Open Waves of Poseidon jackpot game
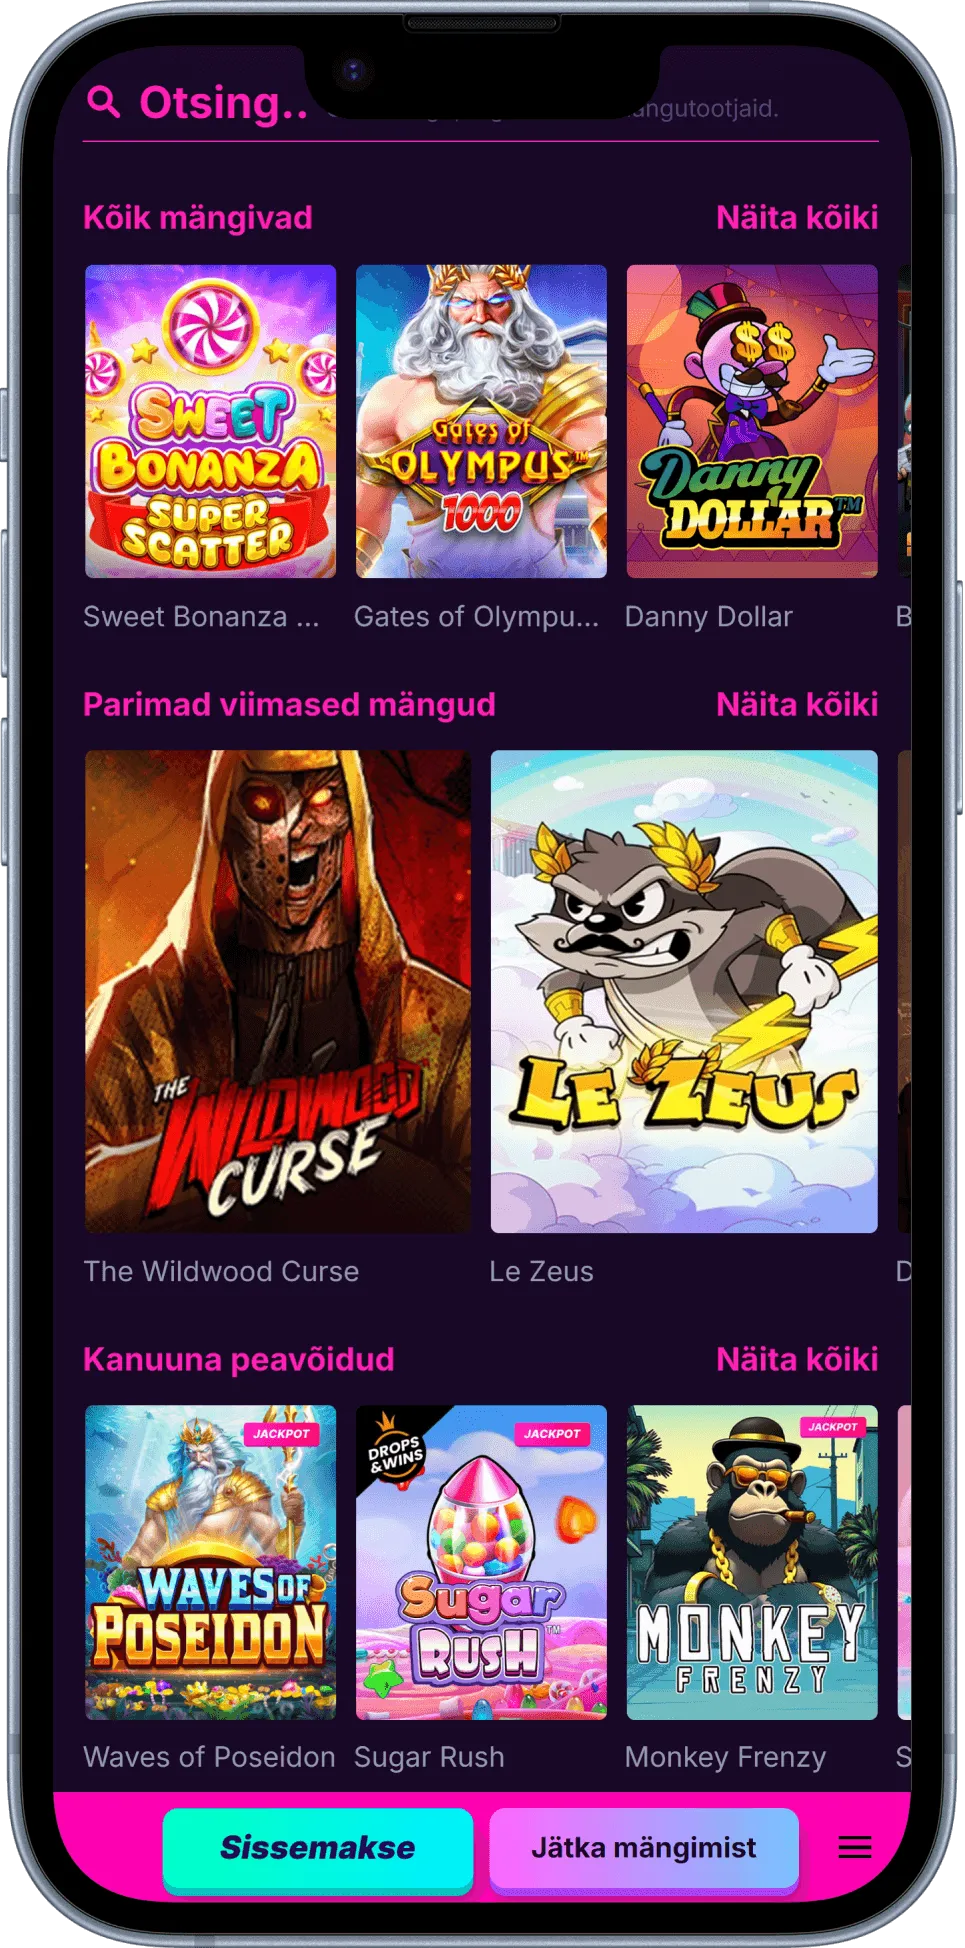Screen dimensions: 965x1948 pyautogui.click(x=210, y=1562)
